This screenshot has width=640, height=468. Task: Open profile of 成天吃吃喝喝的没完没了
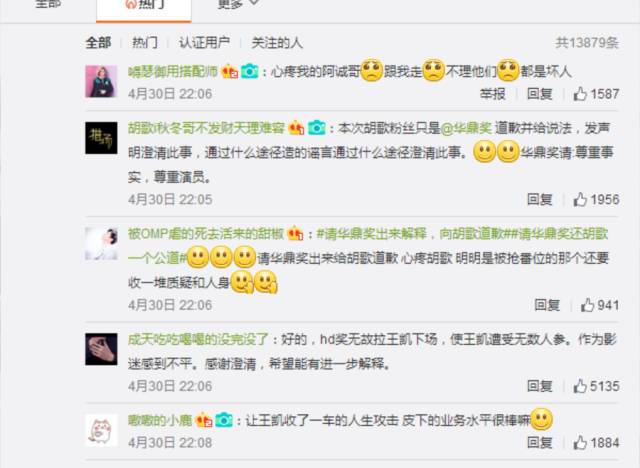coord(198,339)
